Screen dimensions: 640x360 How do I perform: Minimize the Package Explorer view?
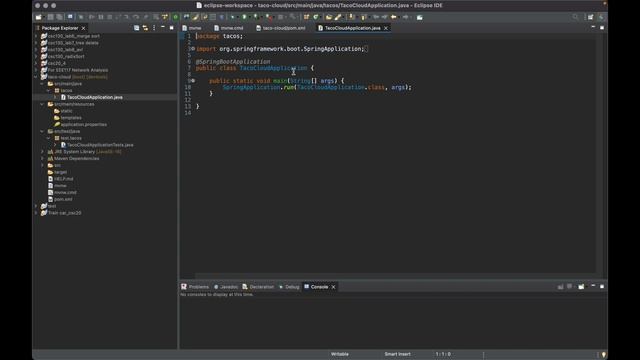(x=163, y=27)
